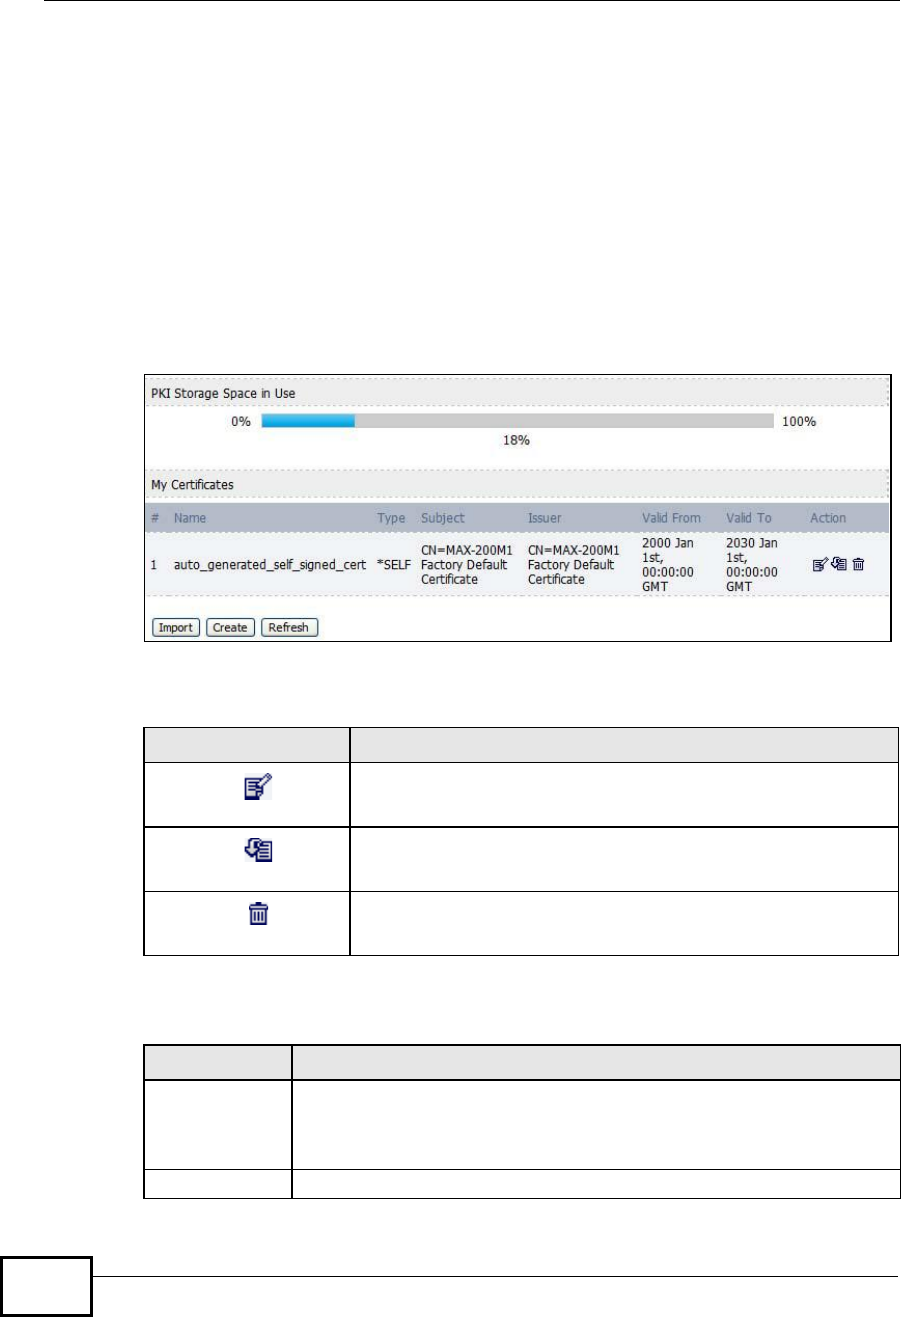Click the 0% label beside the storage bar
Image resolution: width=901 pixels, height=1317 pixels.
(x=240, y=422)
